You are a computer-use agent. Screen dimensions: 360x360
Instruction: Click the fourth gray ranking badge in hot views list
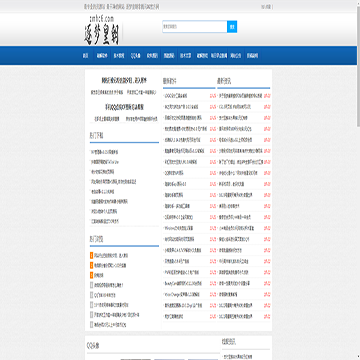pos(91,285)
